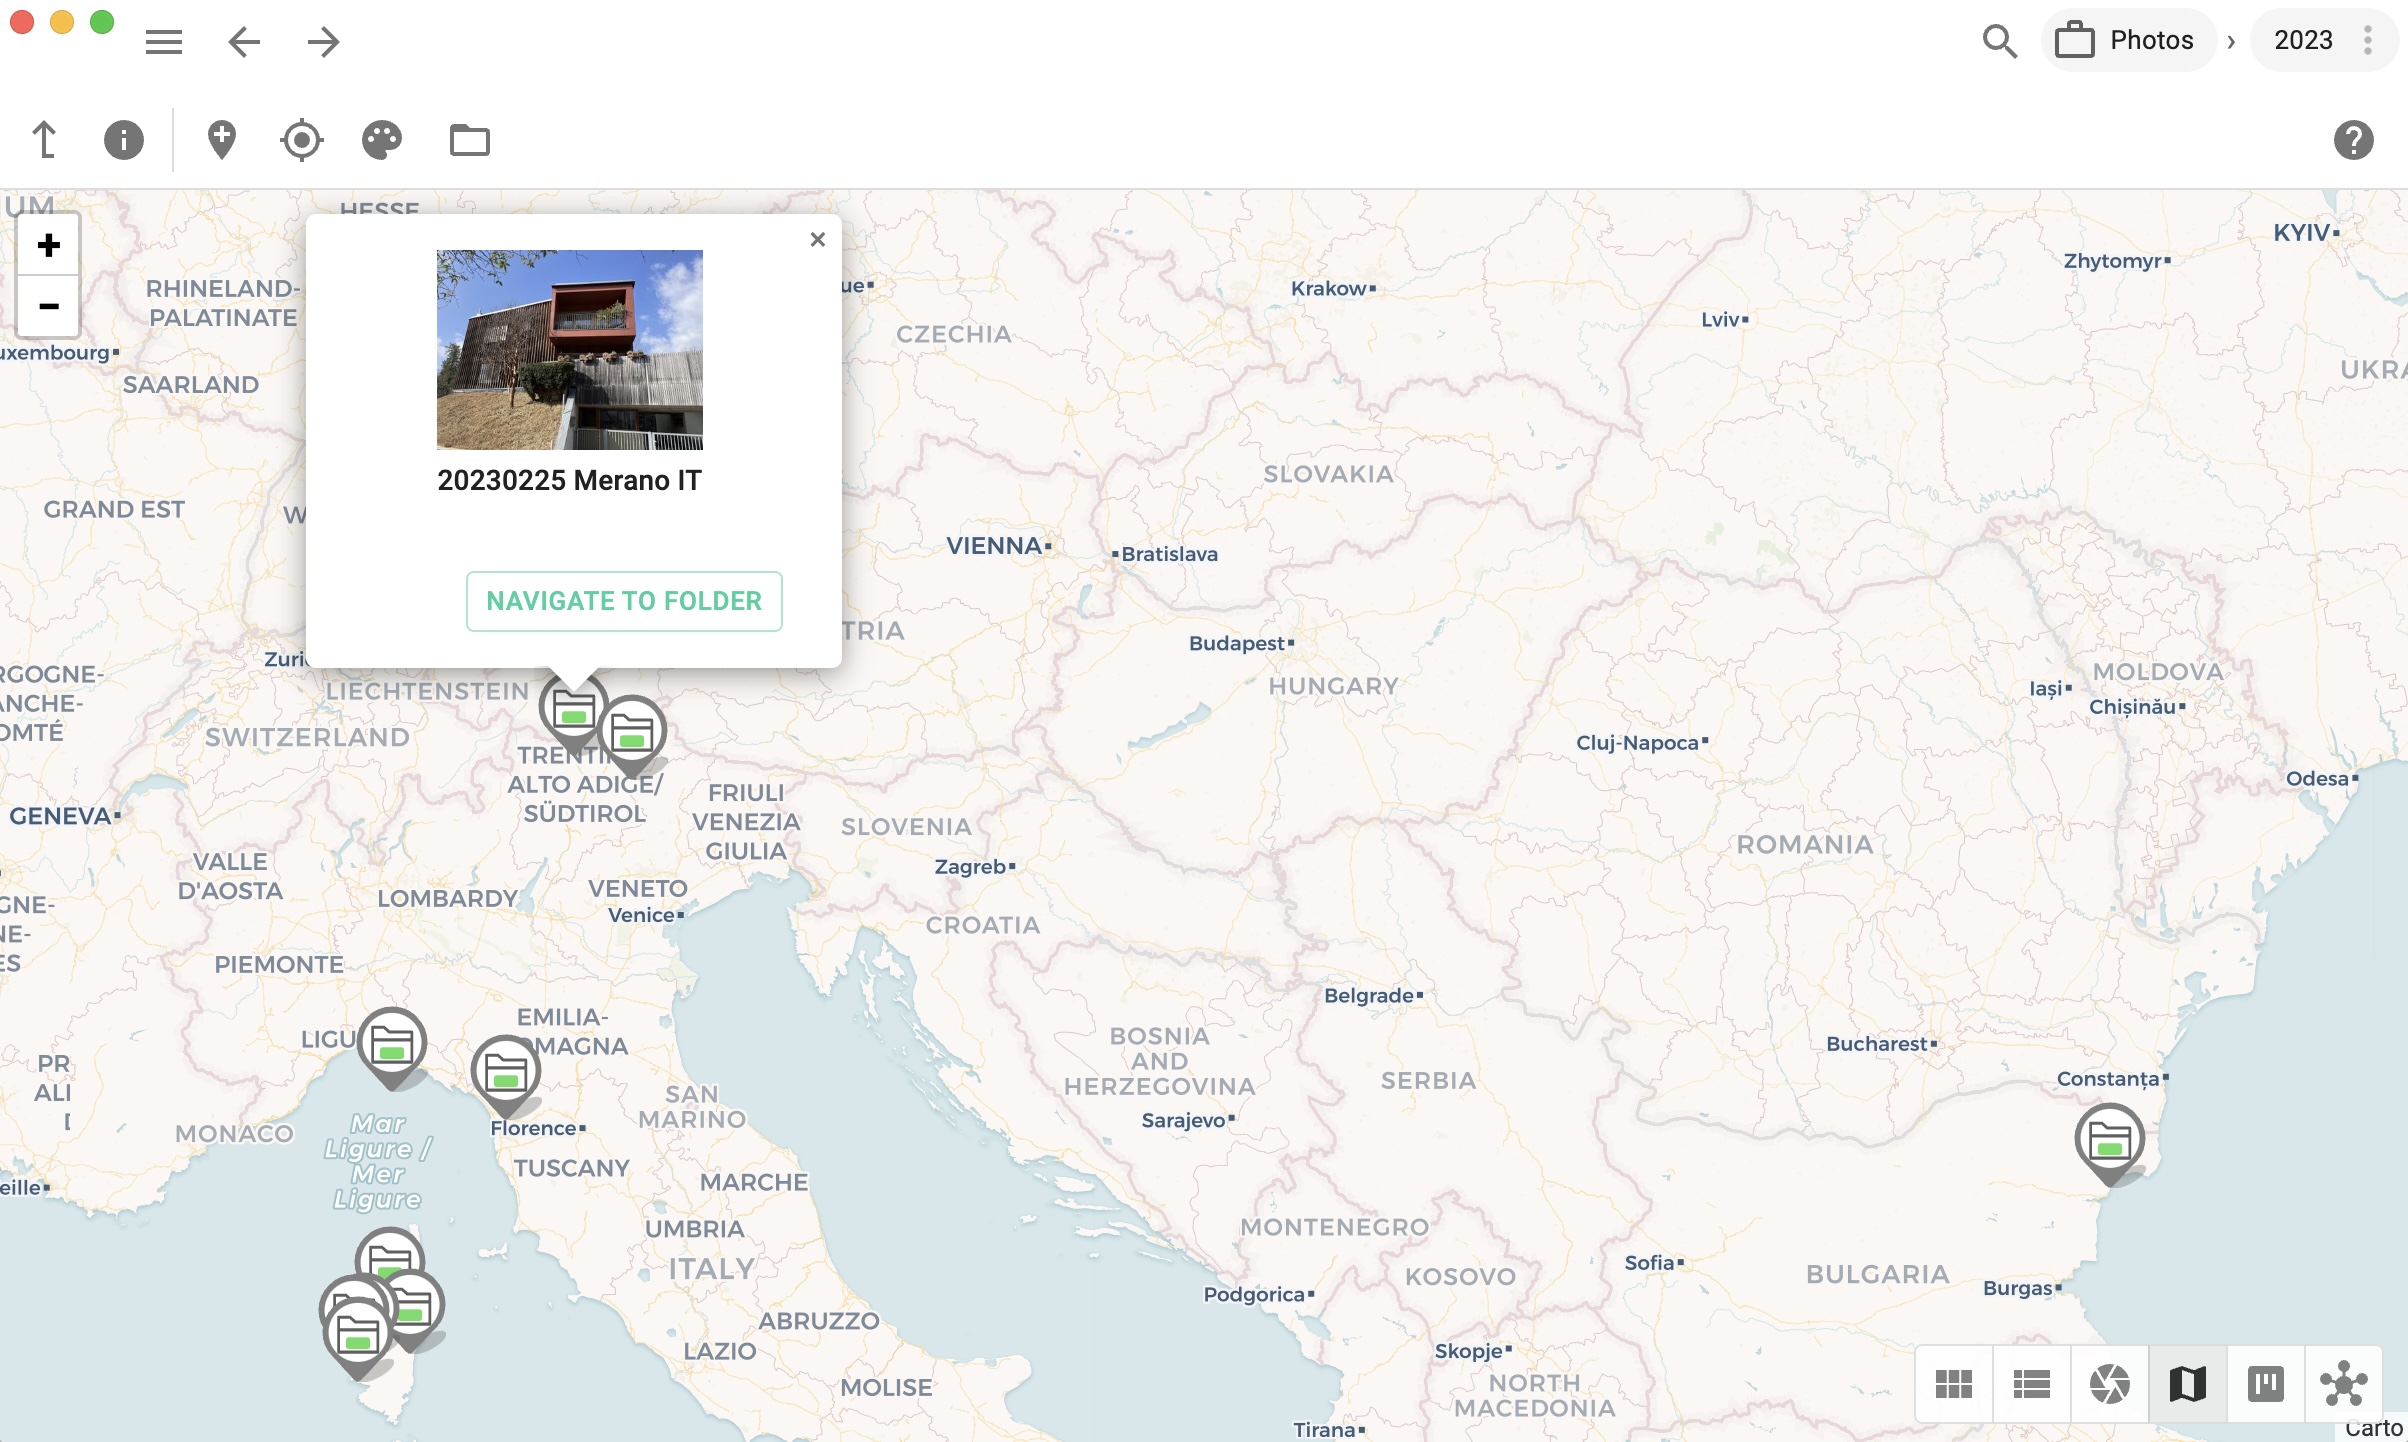Select the GPS/center location icon
Image resolution: width=2408 pixels, height=1442 pixels.
[x=302, y=141]
